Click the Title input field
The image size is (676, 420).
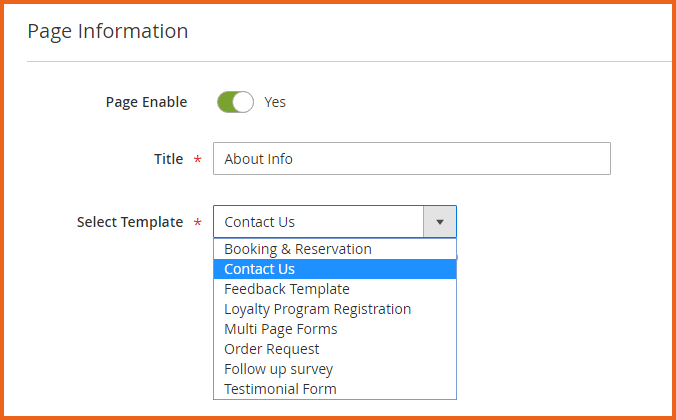click(411, 159)
